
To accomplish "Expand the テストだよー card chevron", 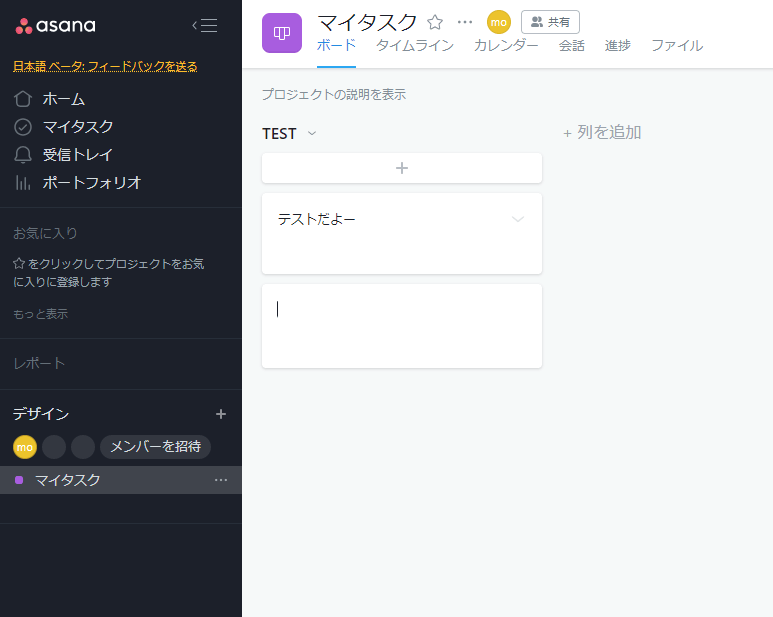I will click(x=518, y=219).
